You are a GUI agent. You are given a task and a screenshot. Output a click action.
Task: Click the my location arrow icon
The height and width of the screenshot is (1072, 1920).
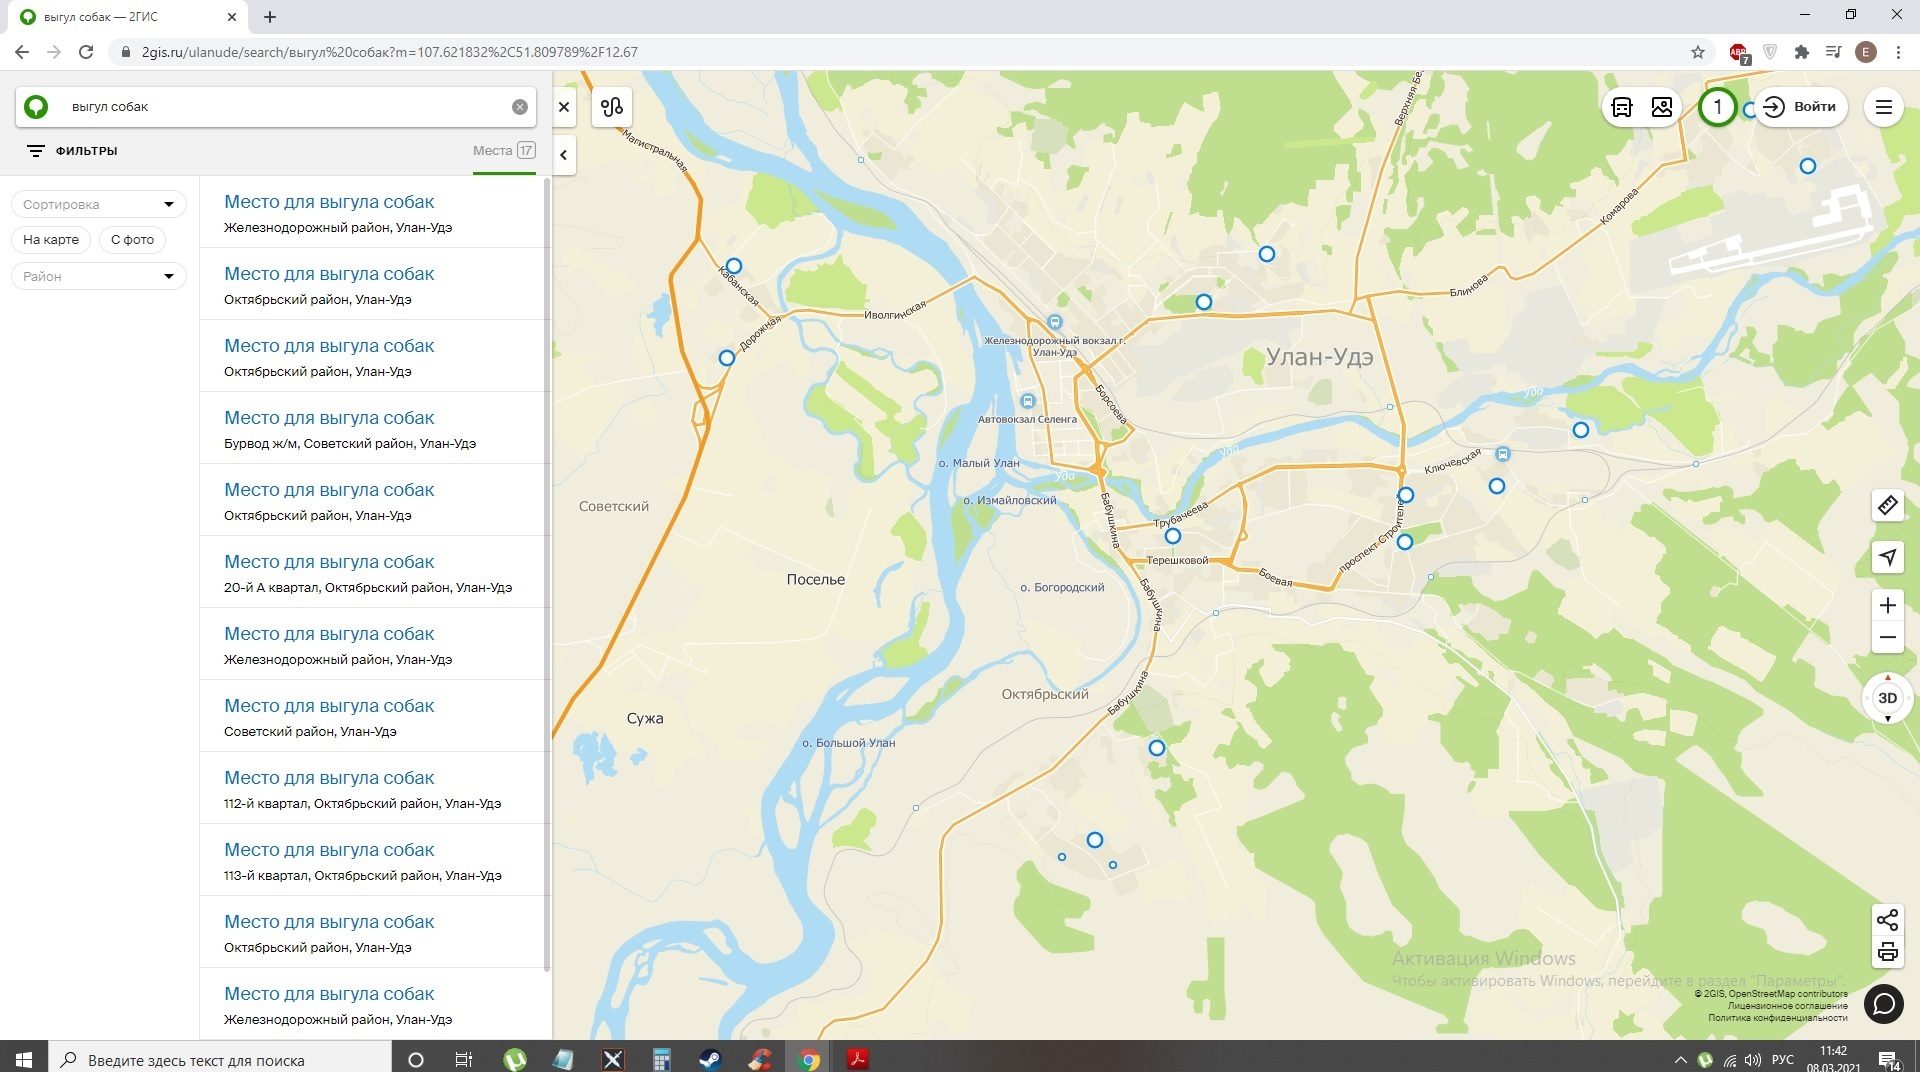click(1887, 557)
